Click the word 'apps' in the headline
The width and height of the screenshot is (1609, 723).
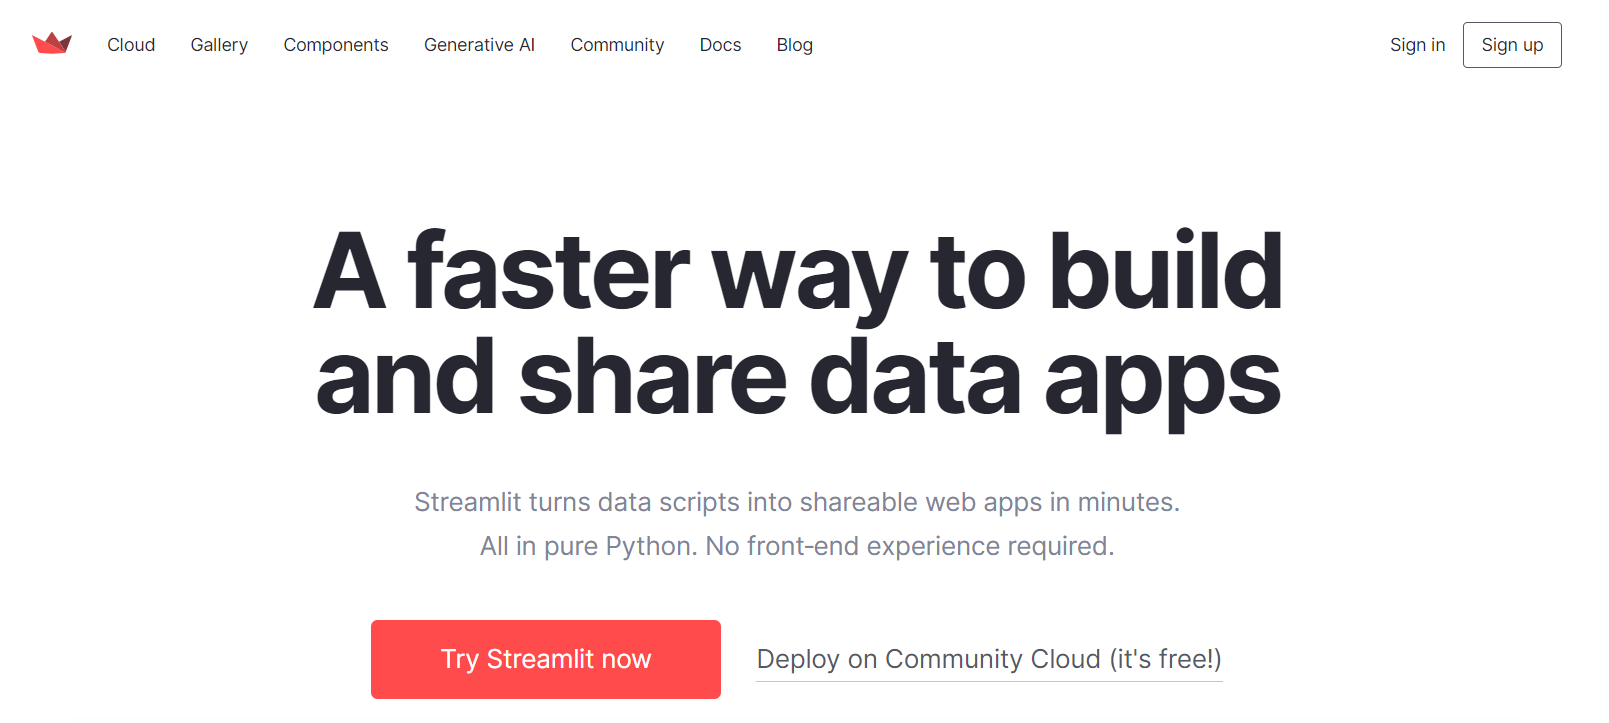(1162, 381)
